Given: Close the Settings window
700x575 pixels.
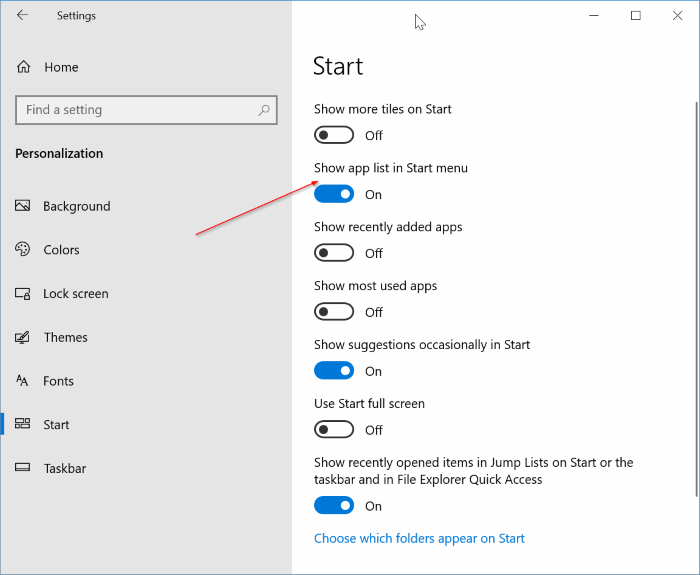Looking at the screenshot, I should pyautogui.click(x=677, y=15).
